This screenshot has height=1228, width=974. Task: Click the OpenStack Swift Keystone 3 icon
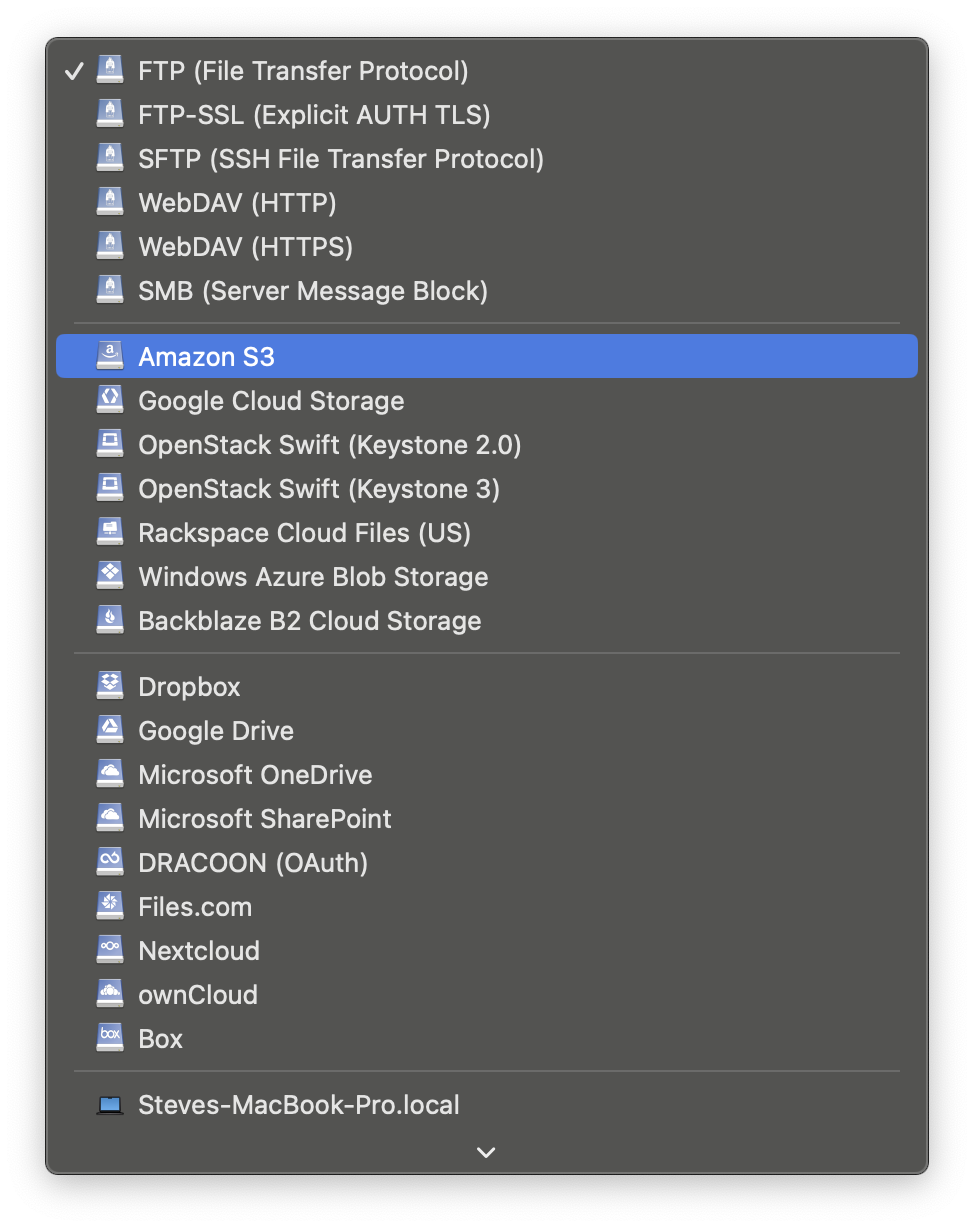click(x=110, y=488)
